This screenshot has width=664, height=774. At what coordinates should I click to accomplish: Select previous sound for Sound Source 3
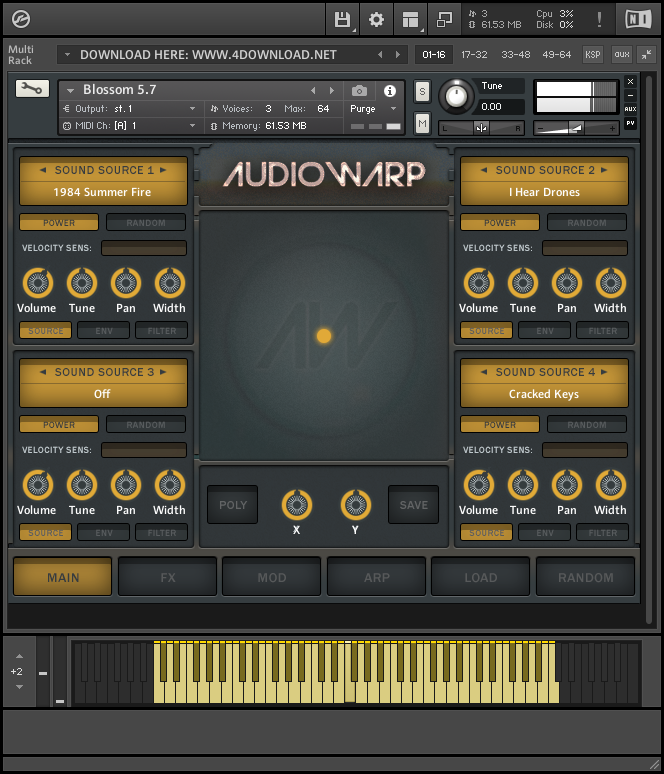coord(43,372)
